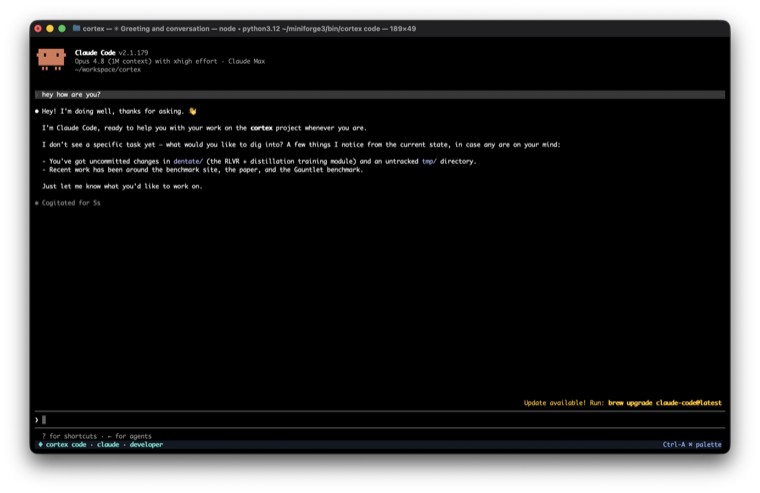This screenshot has width=760, height=493.
Task: Click the 'Ctrl-A ⌘ palette' hint
Action: (x=692, y=445)
